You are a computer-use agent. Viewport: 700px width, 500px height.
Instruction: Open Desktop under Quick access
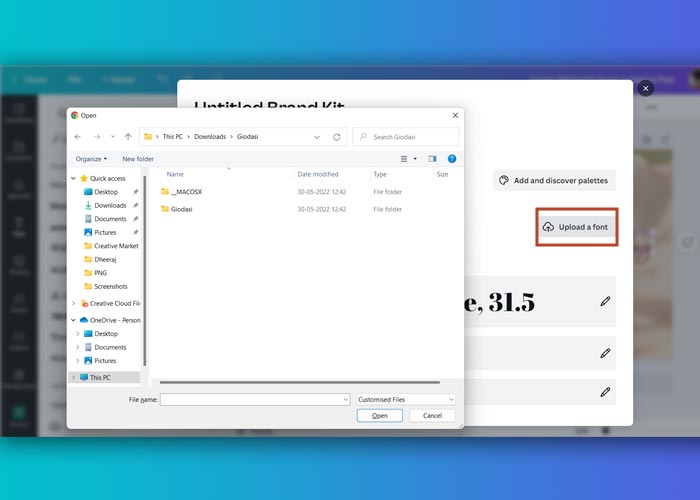pyautogui.click(x=101, y=192)
